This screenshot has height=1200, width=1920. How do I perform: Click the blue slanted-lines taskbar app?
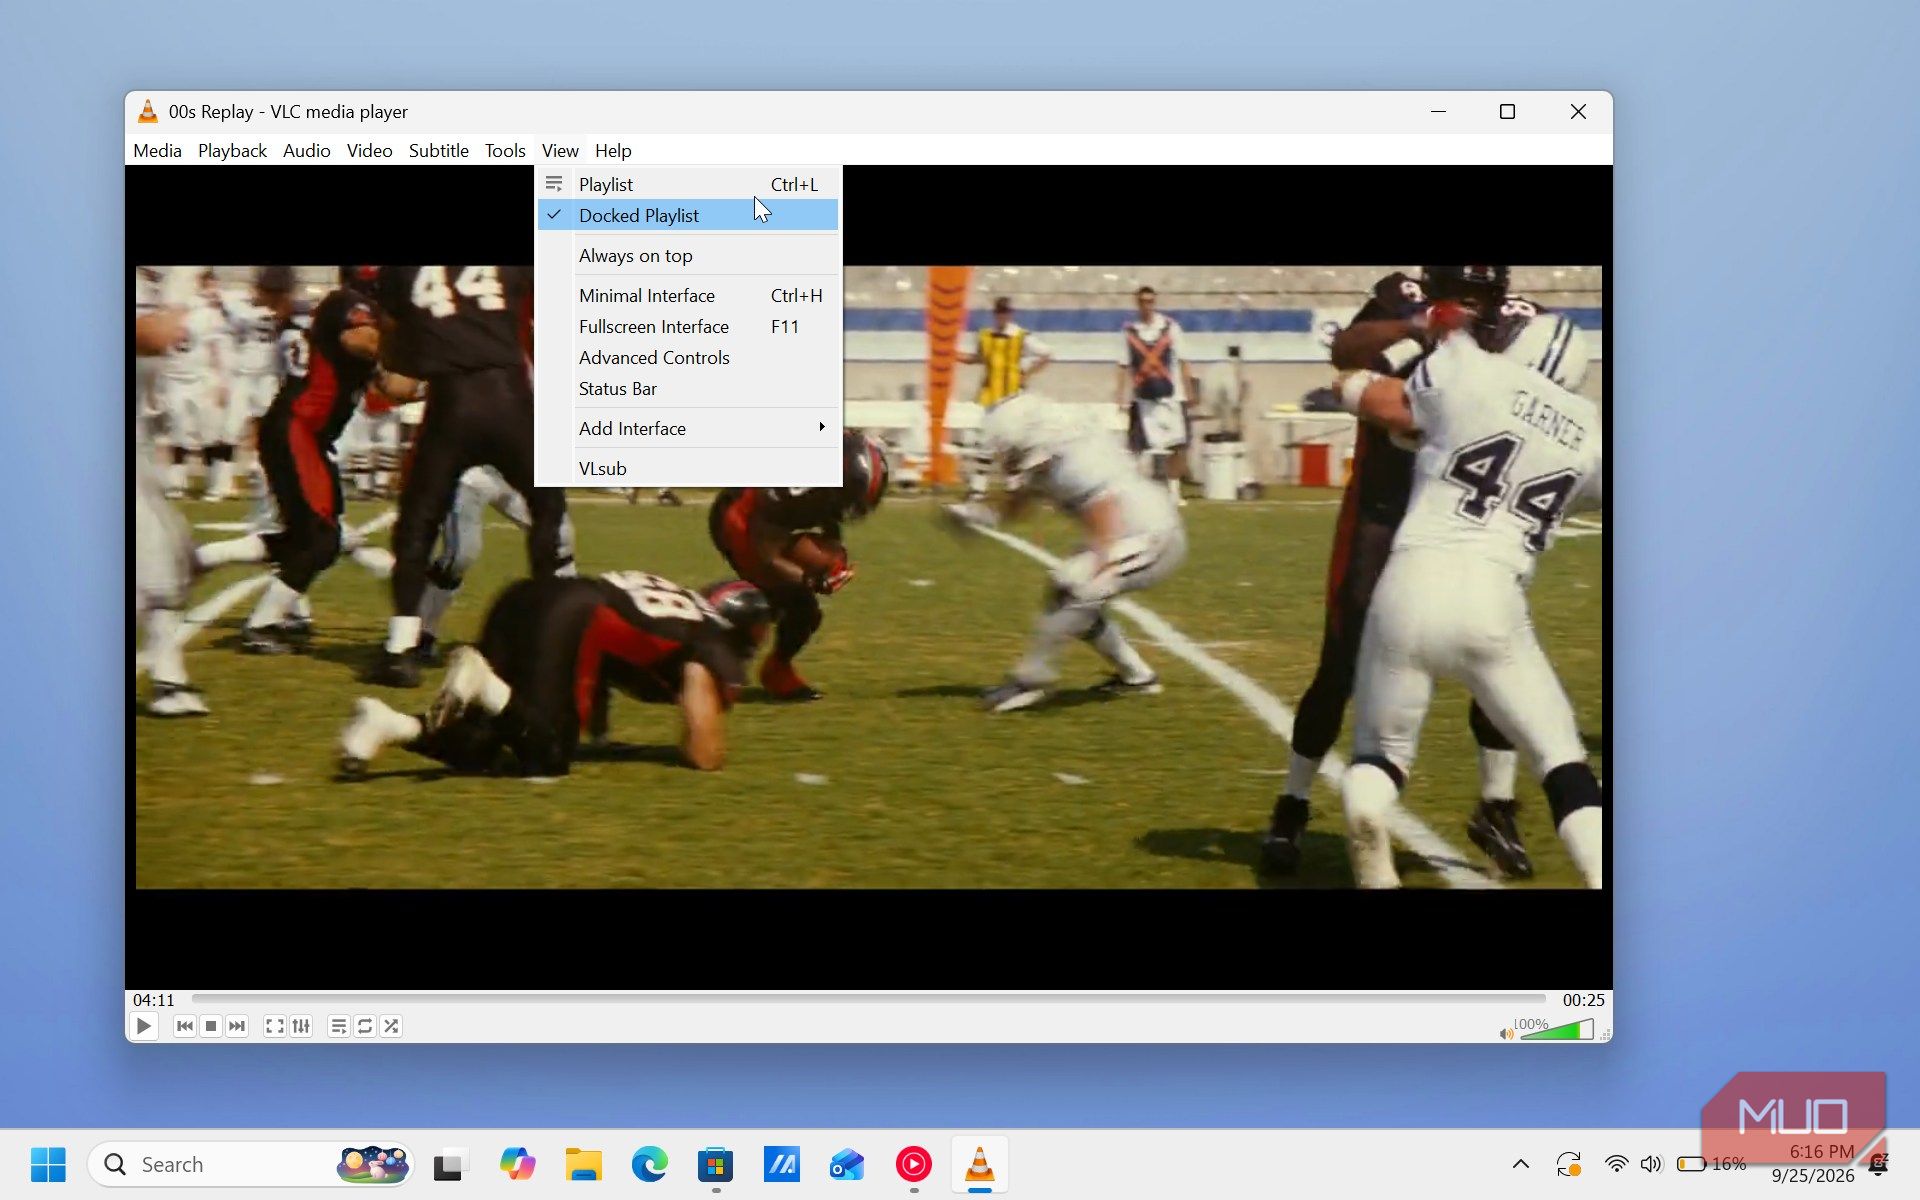[x=781, y=1164]
